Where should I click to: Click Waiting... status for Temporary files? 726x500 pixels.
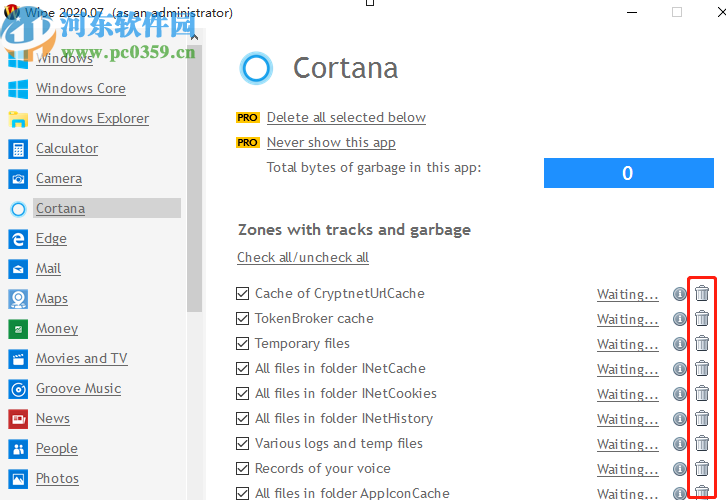pos(628,344)
